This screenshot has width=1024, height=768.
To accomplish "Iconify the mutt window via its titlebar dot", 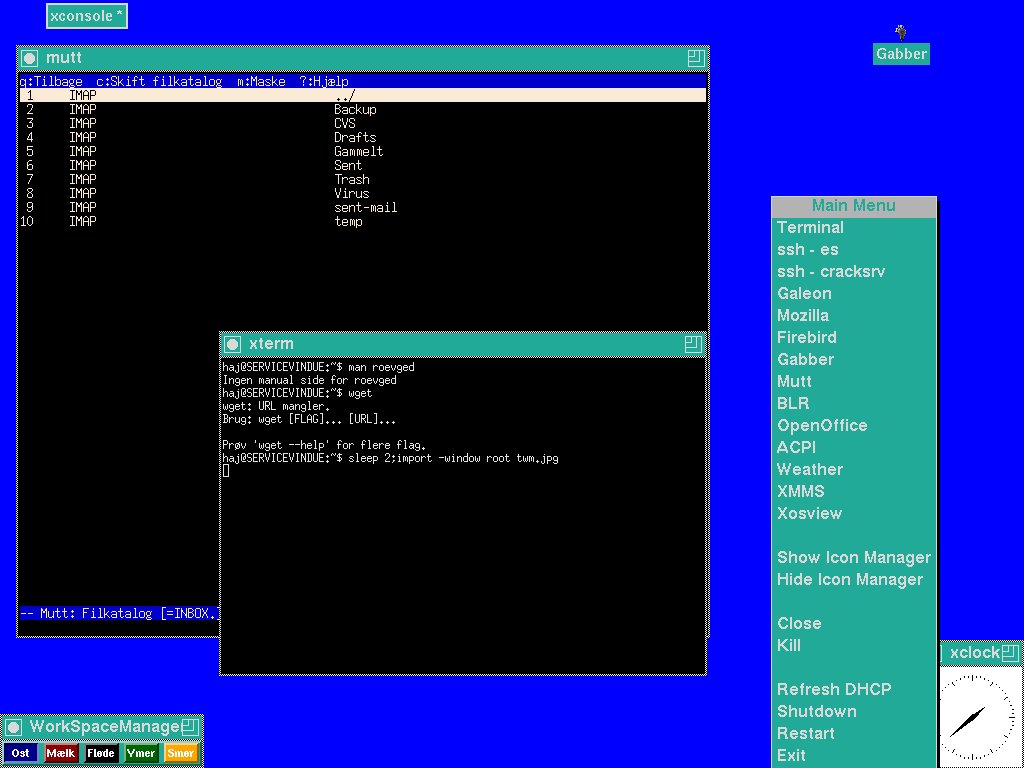I will [x=30, y=58].
